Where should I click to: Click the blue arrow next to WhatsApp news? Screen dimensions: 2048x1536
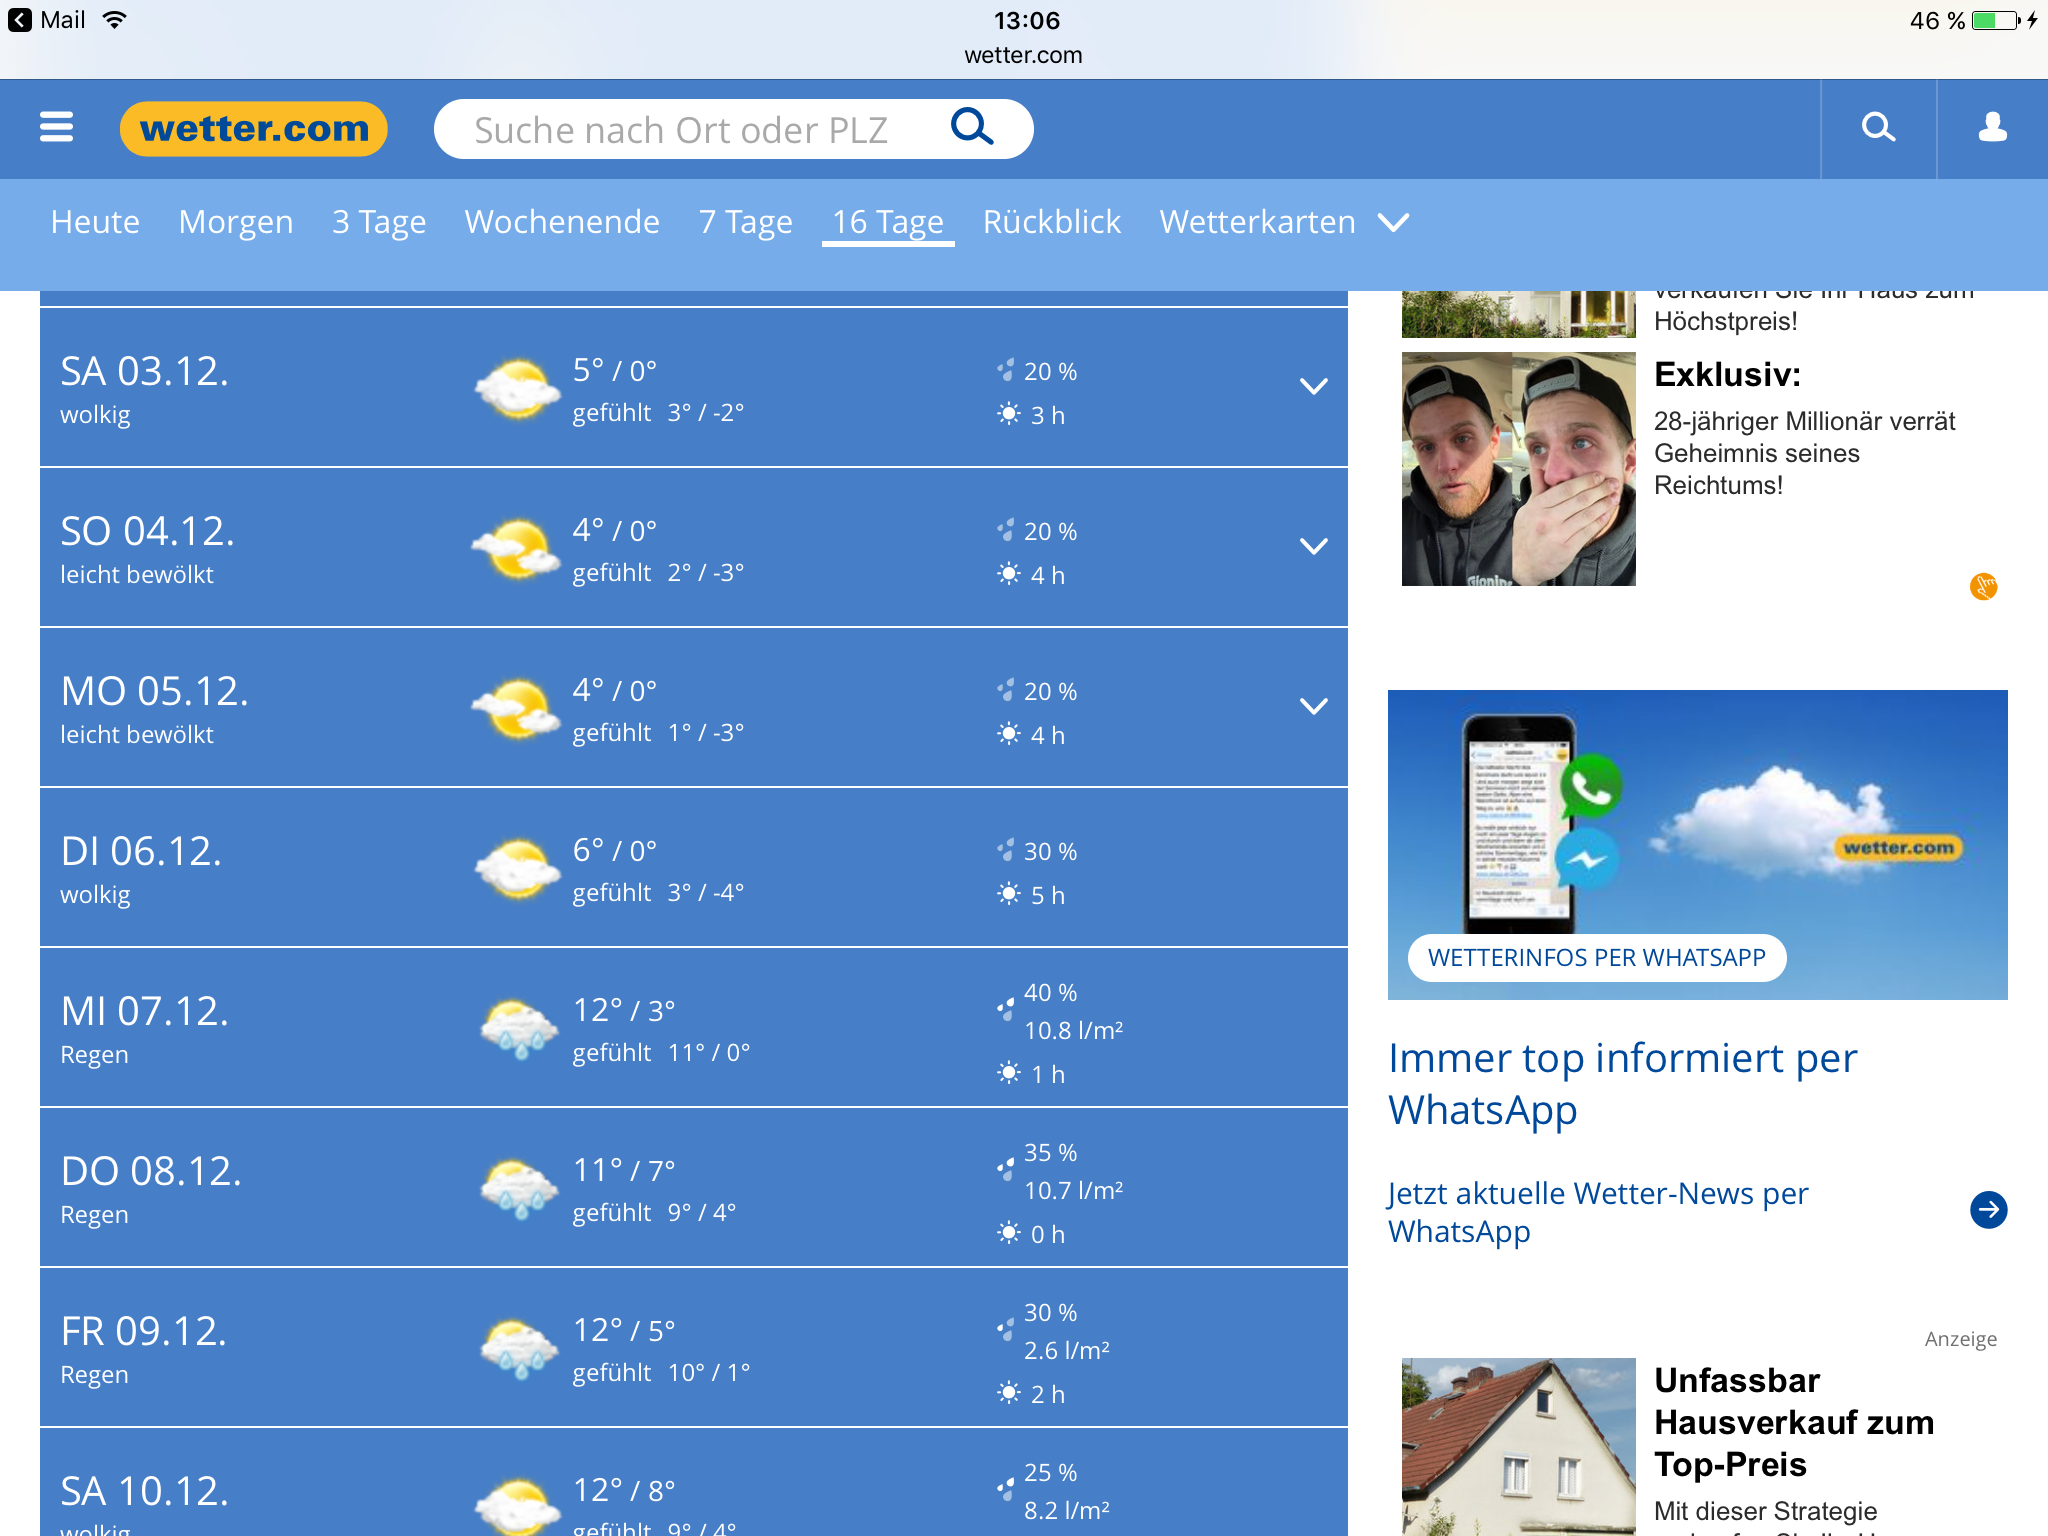pos(1988,1210)
